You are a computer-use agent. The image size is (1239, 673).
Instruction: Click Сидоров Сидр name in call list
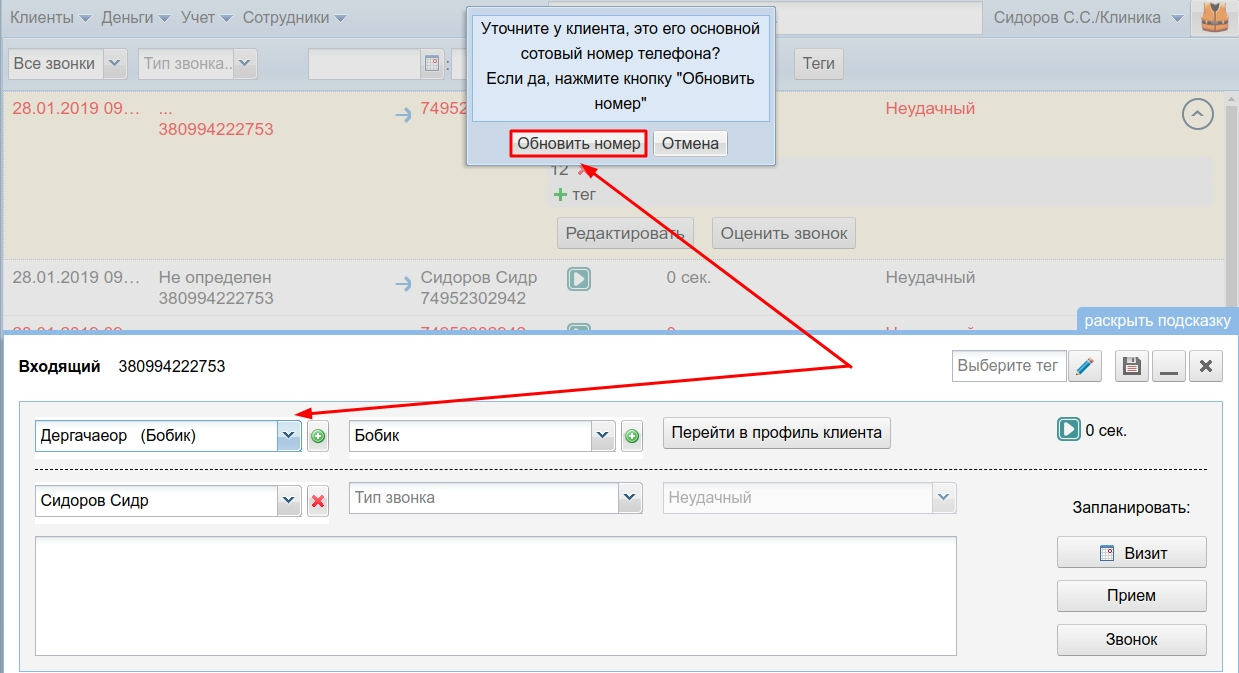coord(479,277)
